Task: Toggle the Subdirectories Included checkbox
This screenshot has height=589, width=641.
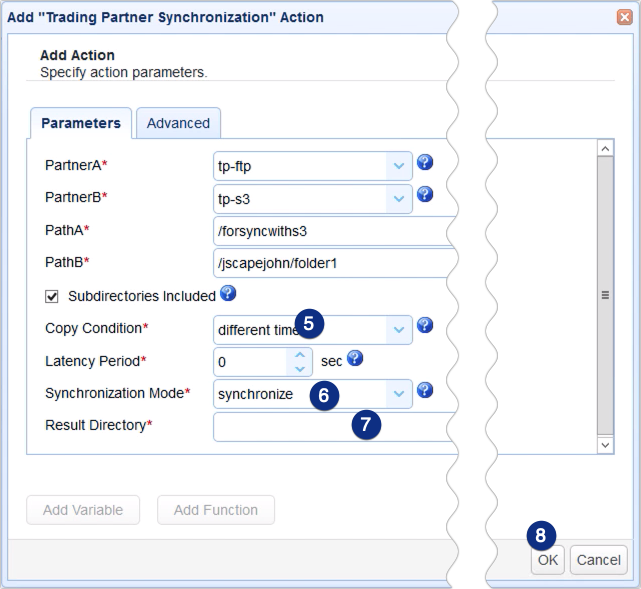Action: [x=53, y=296]
